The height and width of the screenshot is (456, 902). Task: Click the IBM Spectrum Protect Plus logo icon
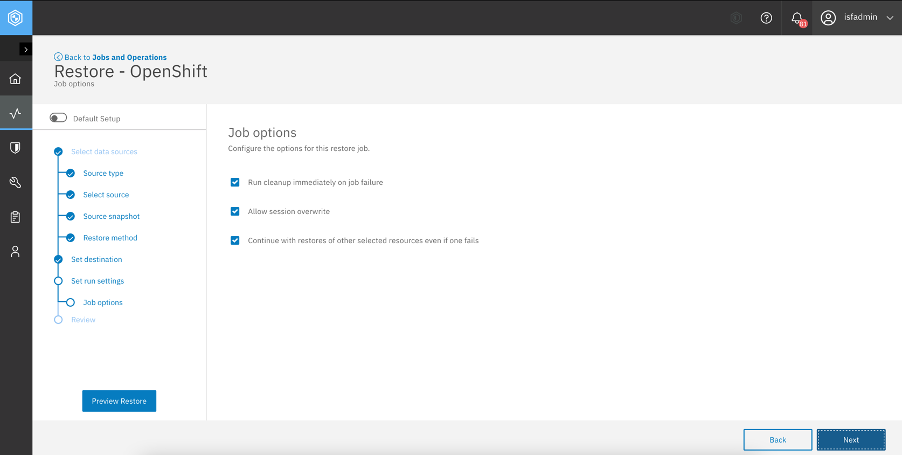(16, 18)
